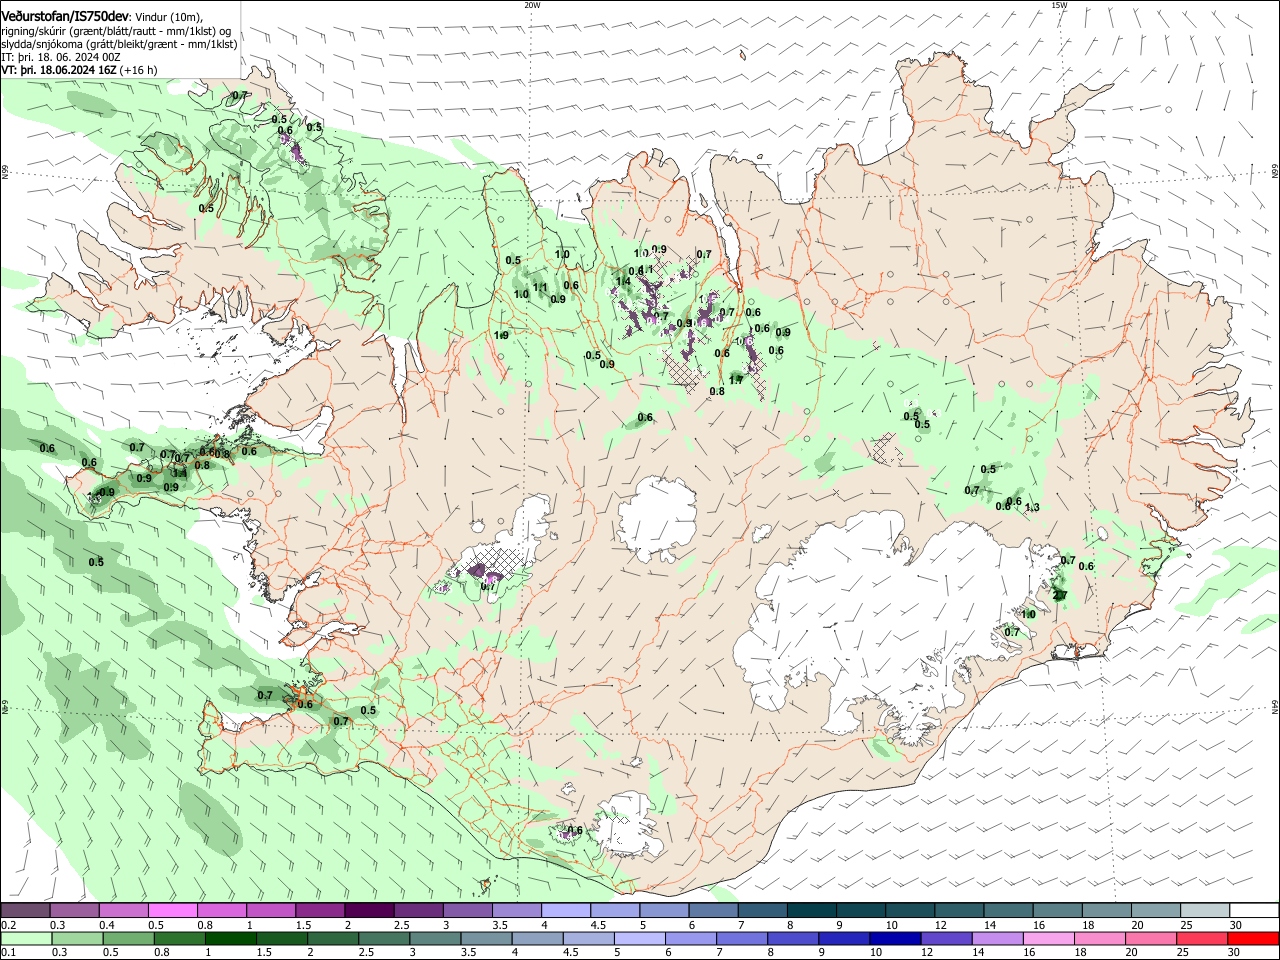Screen dimensions: 1280x960
Task: Click the round white Hofsjökull glacier in the centre
Action: pyautogui.click(x=657, y=518)
